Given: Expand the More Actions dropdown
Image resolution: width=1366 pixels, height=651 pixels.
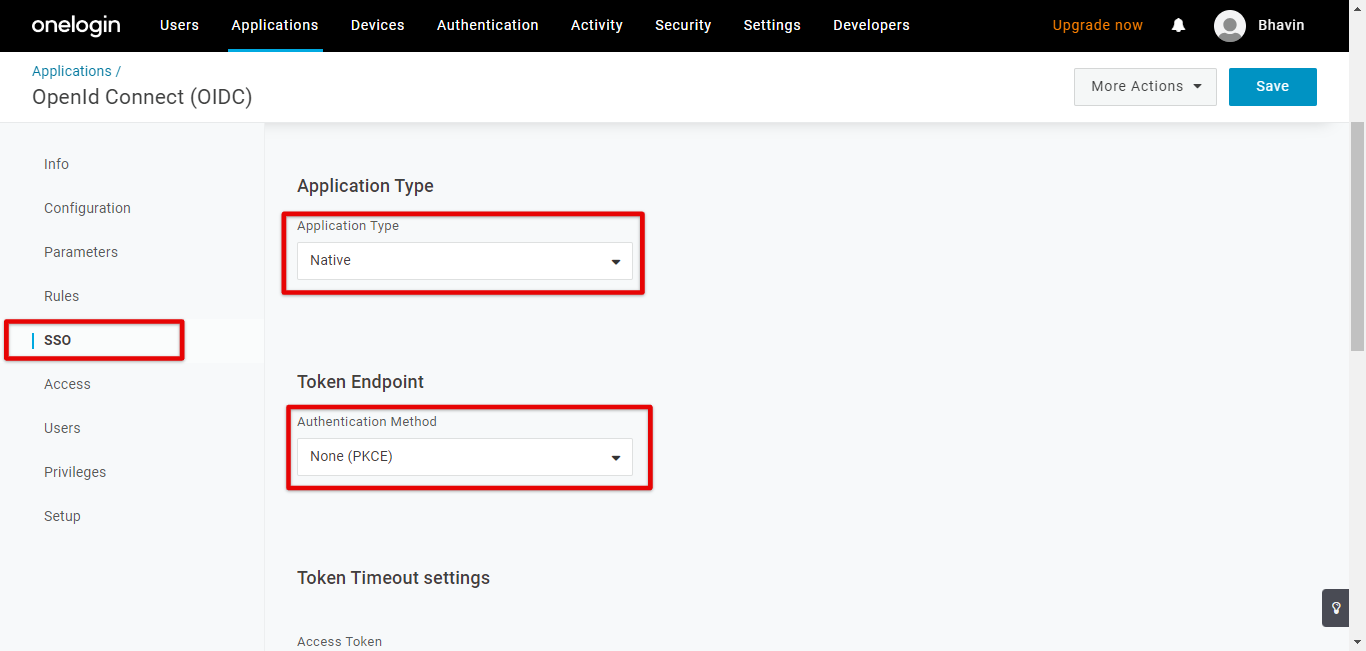Looking at the screenshot, I should [1145, 86].
